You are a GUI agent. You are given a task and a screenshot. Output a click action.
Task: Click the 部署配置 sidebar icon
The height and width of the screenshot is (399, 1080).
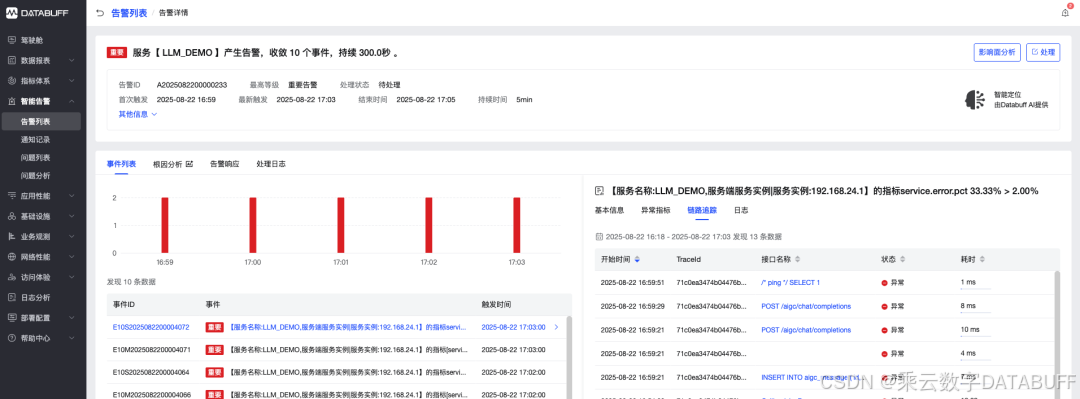[x=12, y=318]
